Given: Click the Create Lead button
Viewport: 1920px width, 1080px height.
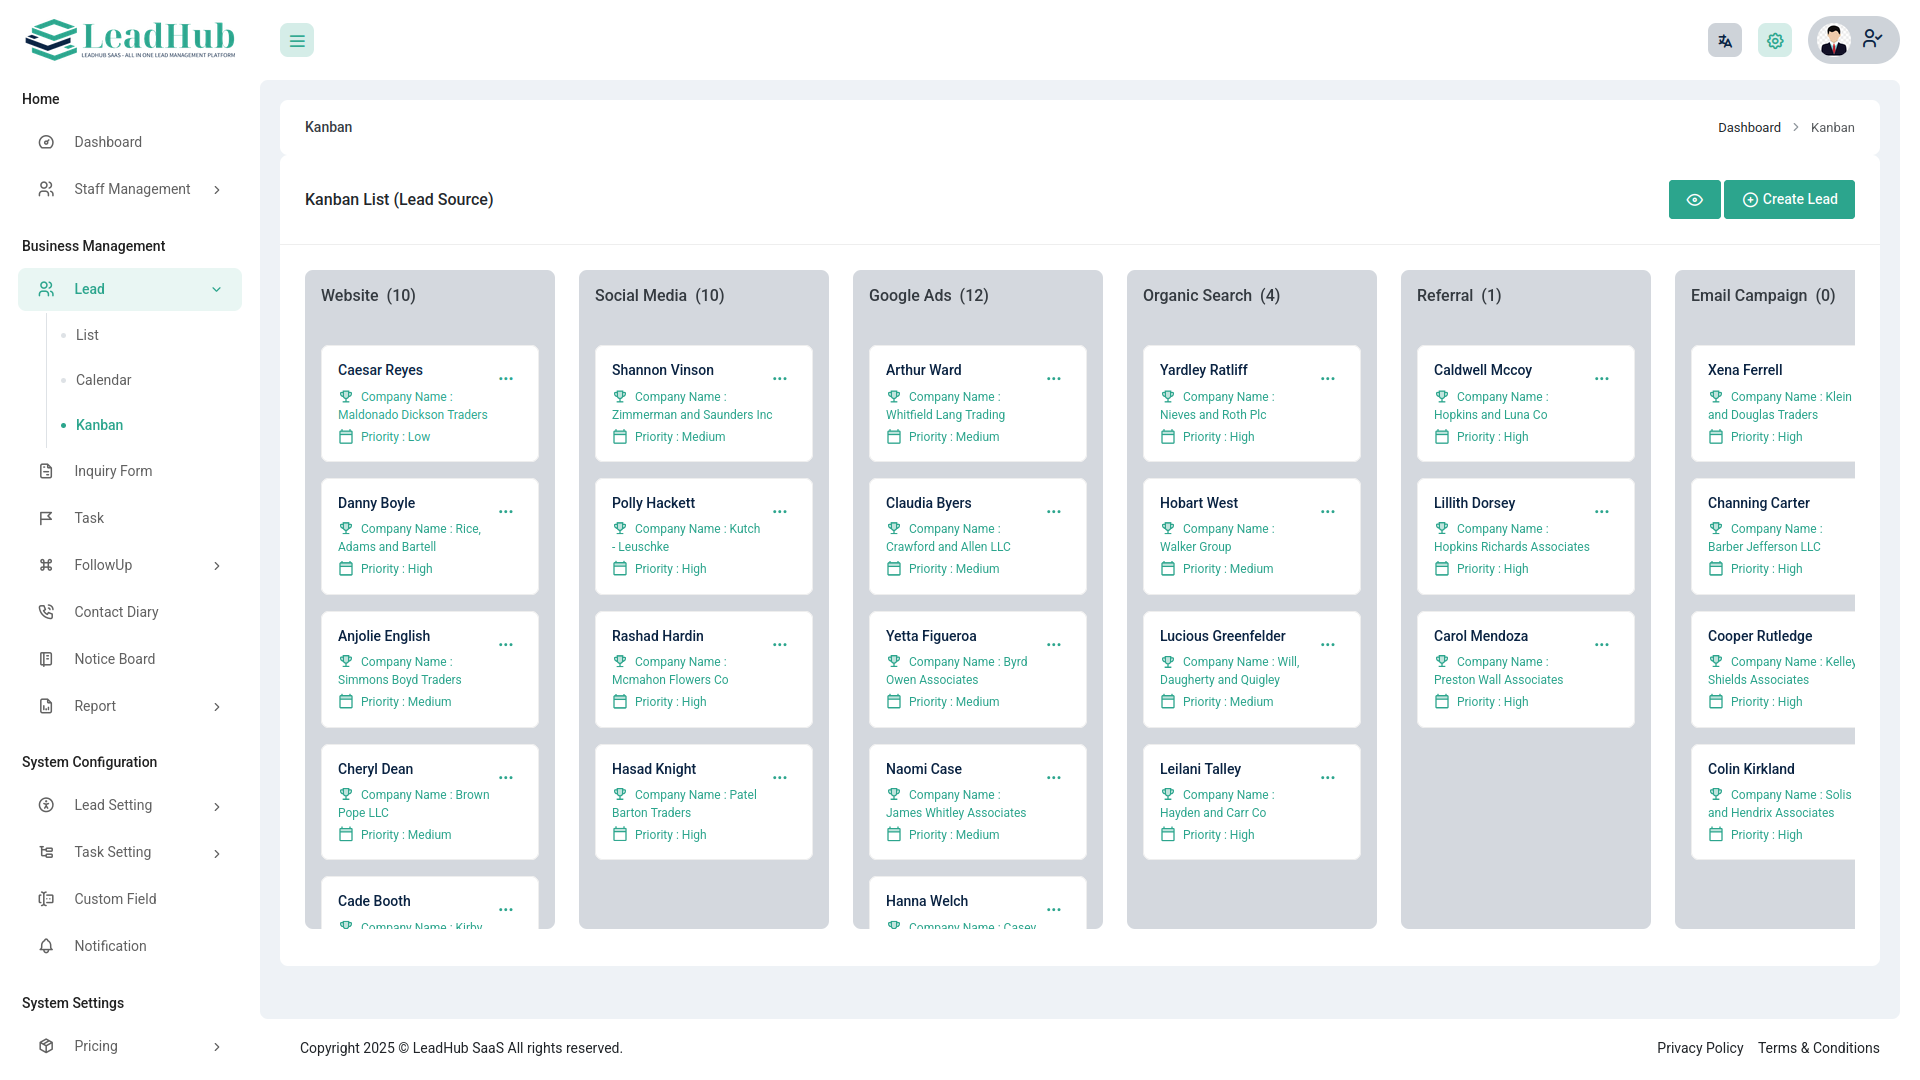Looking at the screenshot, I should pyautogui.click(x=1789, y=200).
